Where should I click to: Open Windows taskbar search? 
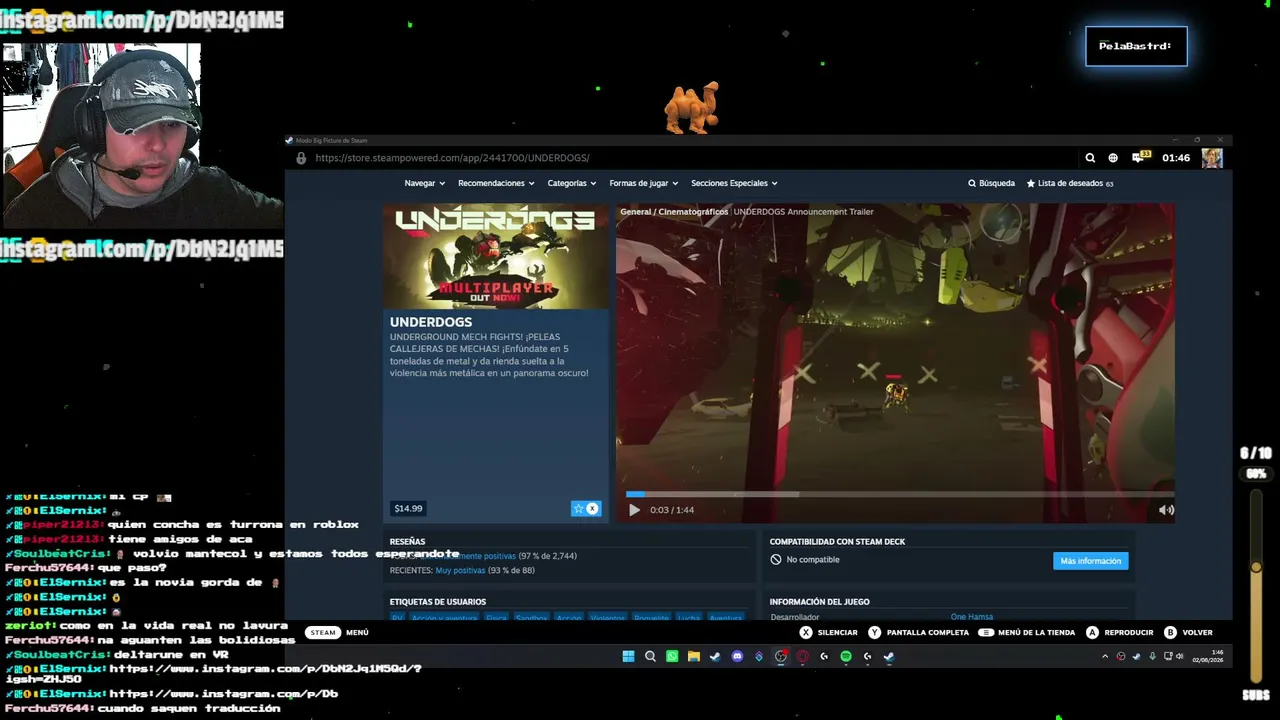(x=650, y=657)
